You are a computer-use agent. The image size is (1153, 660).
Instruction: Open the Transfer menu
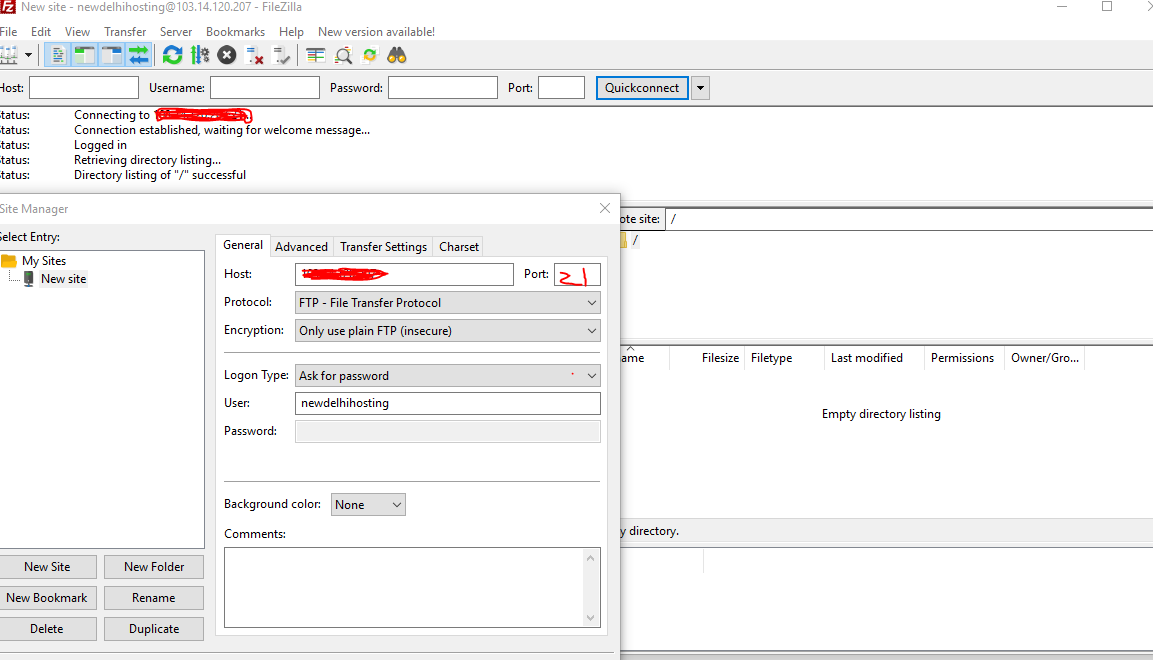coord(124,31)
